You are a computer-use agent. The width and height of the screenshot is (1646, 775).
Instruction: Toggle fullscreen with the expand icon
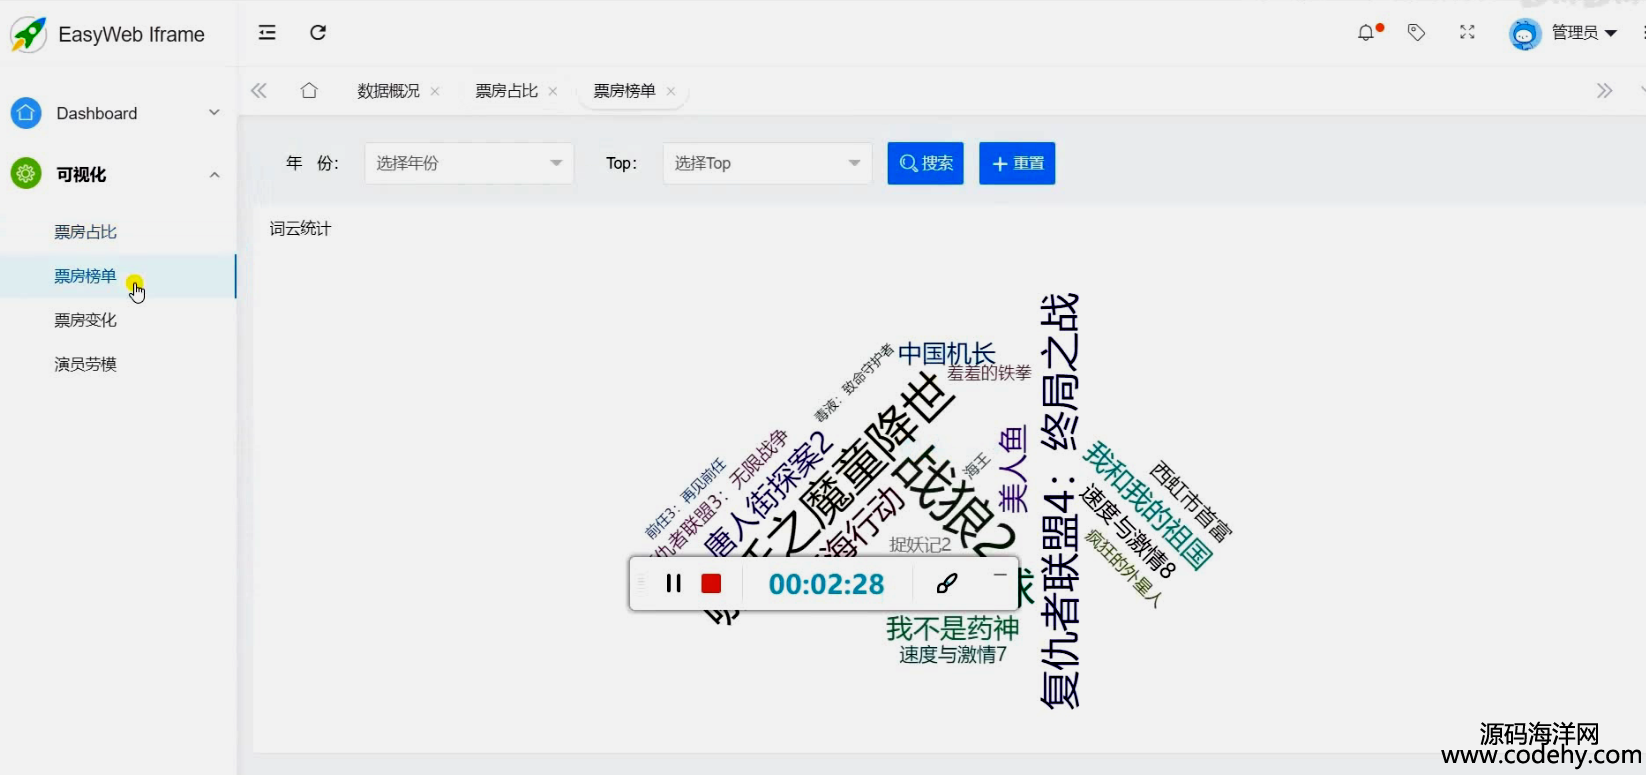(x=1467, y=33)
